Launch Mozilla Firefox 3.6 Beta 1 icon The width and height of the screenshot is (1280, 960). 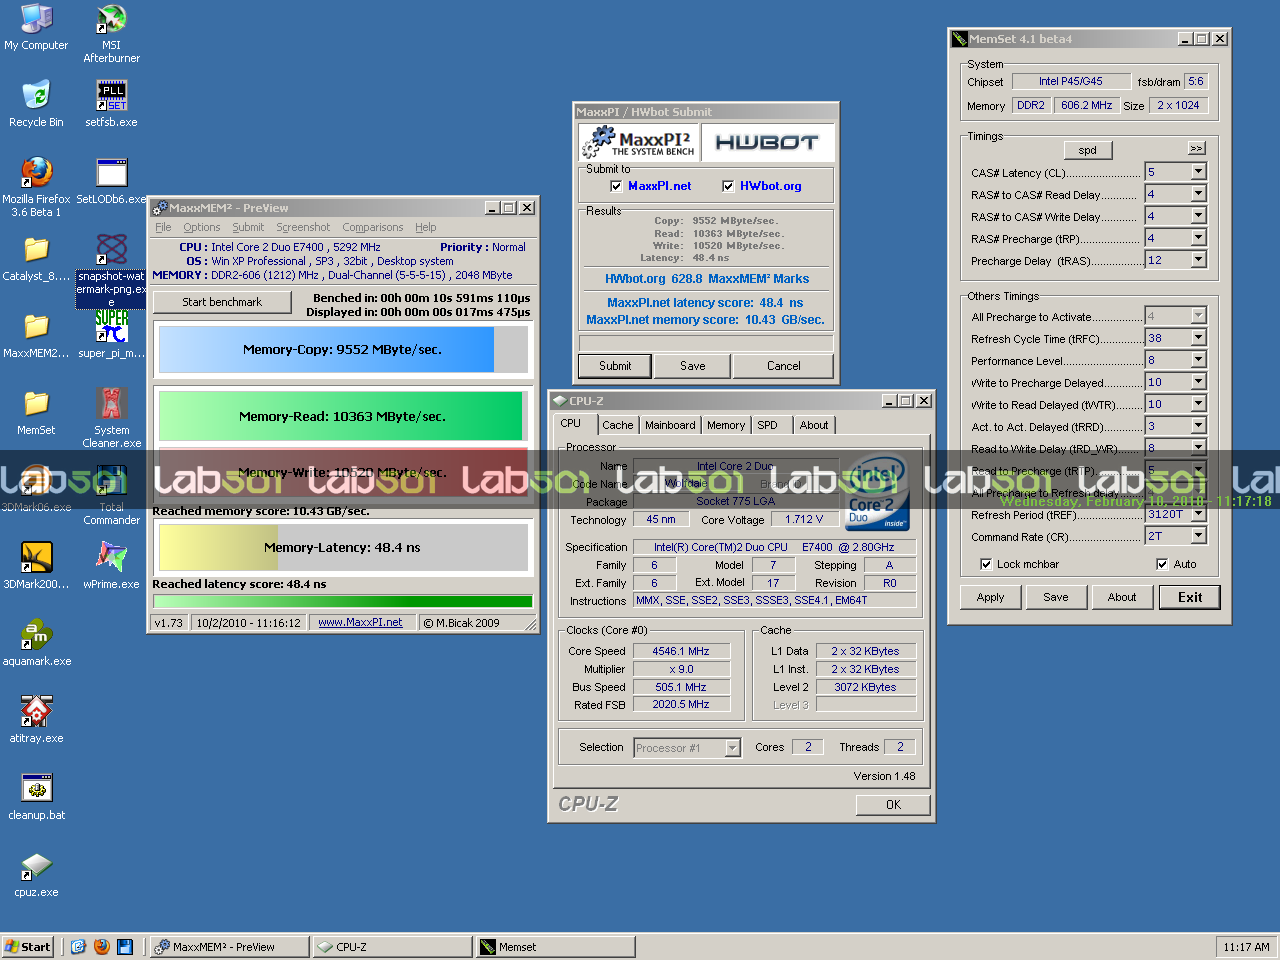[36, 187]
